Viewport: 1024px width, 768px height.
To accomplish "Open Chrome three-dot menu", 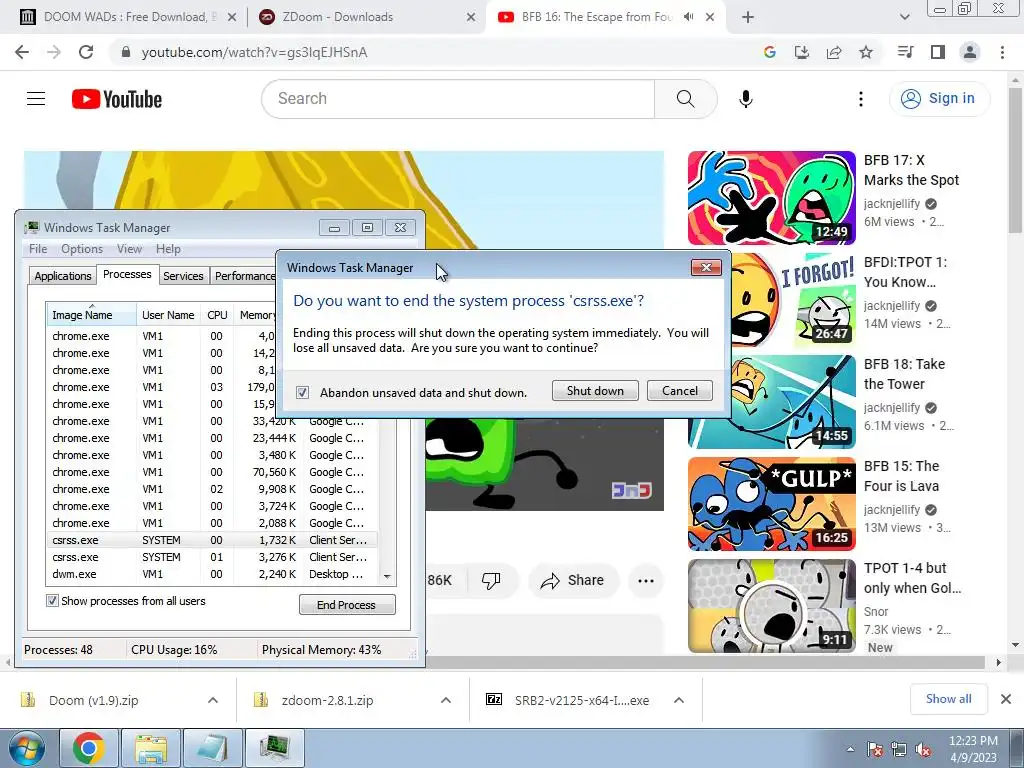I will (x=1002, y=52).
